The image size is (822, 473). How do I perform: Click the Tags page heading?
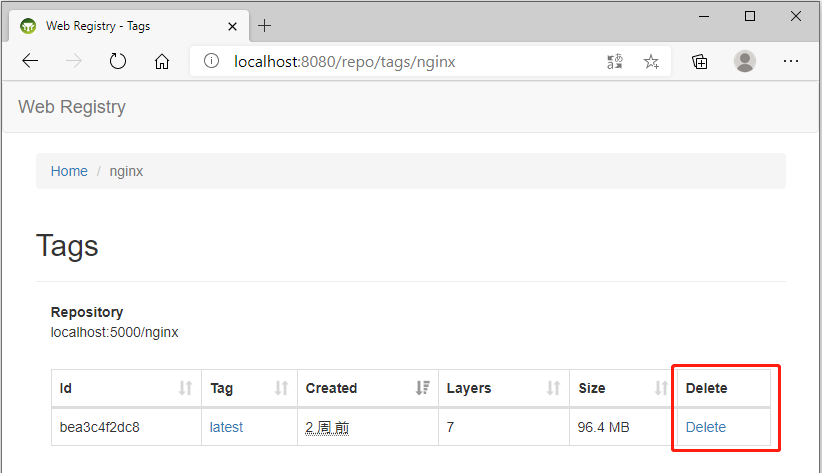pos(67,246)
